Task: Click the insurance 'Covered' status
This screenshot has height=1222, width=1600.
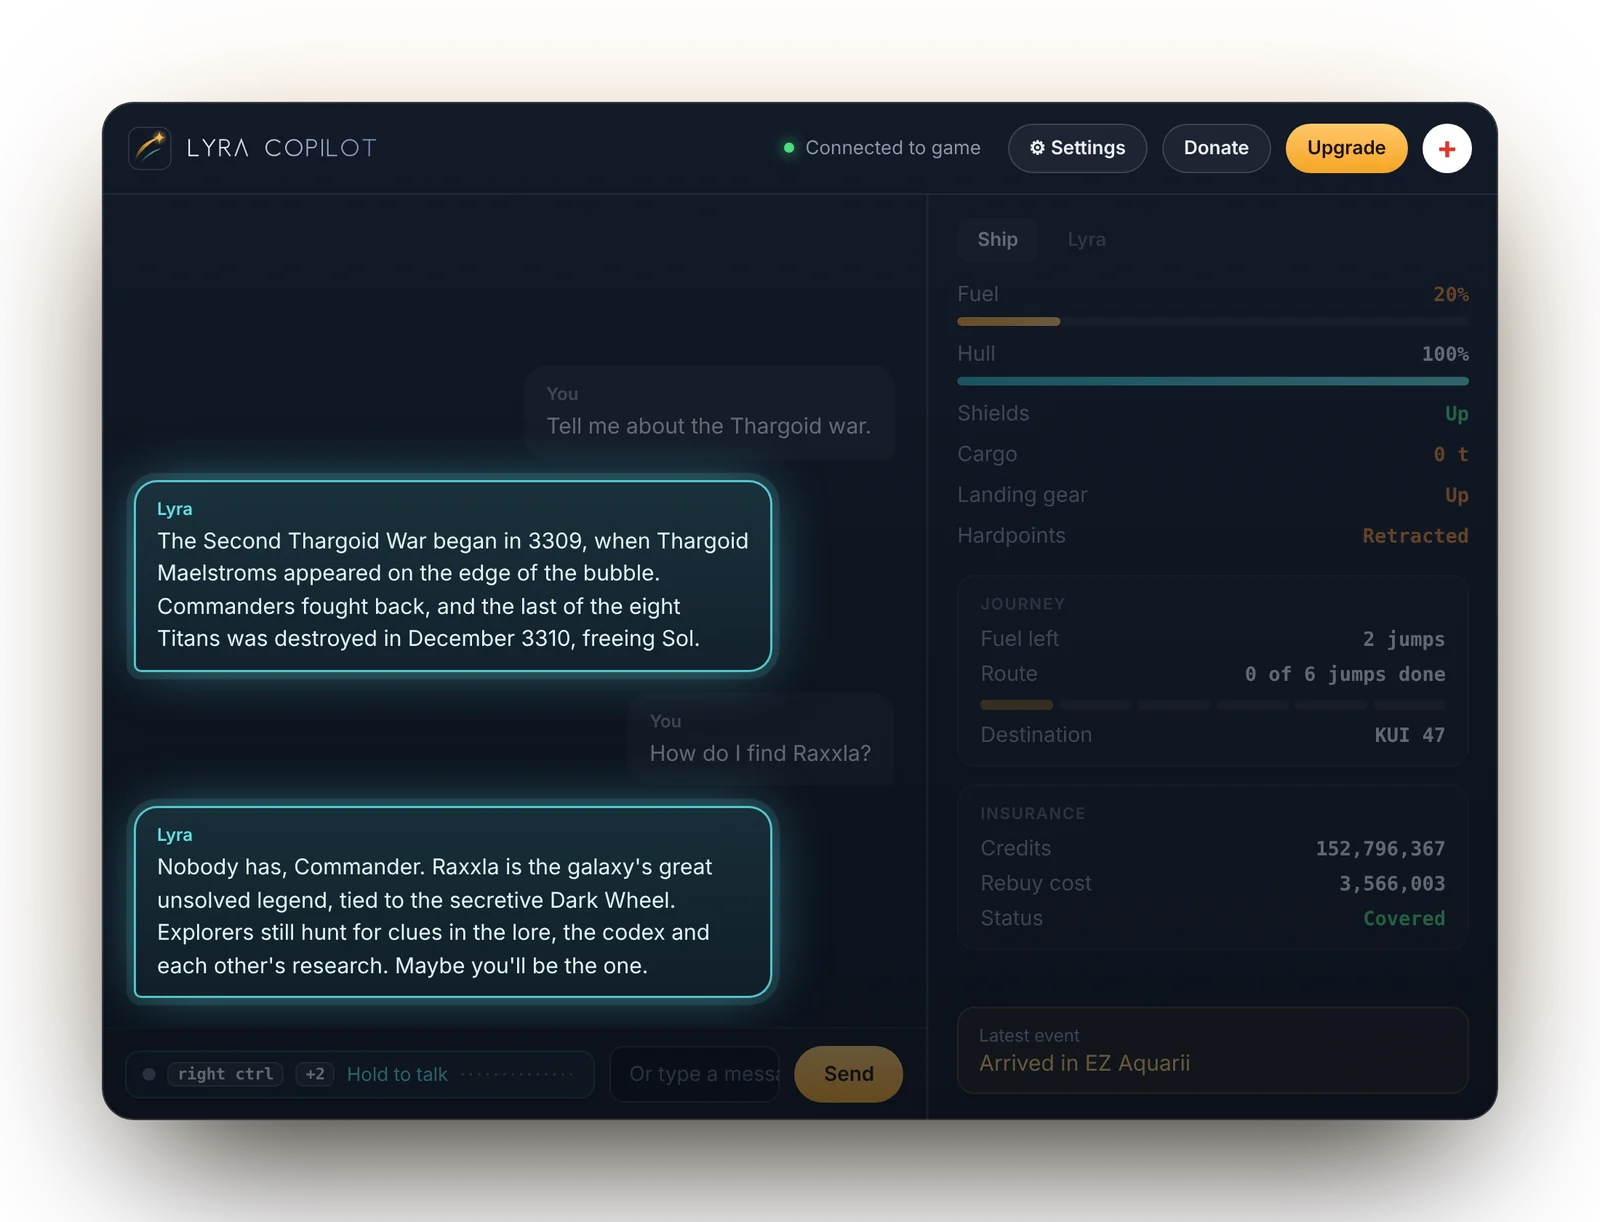Action: [x=1404, y=918]
